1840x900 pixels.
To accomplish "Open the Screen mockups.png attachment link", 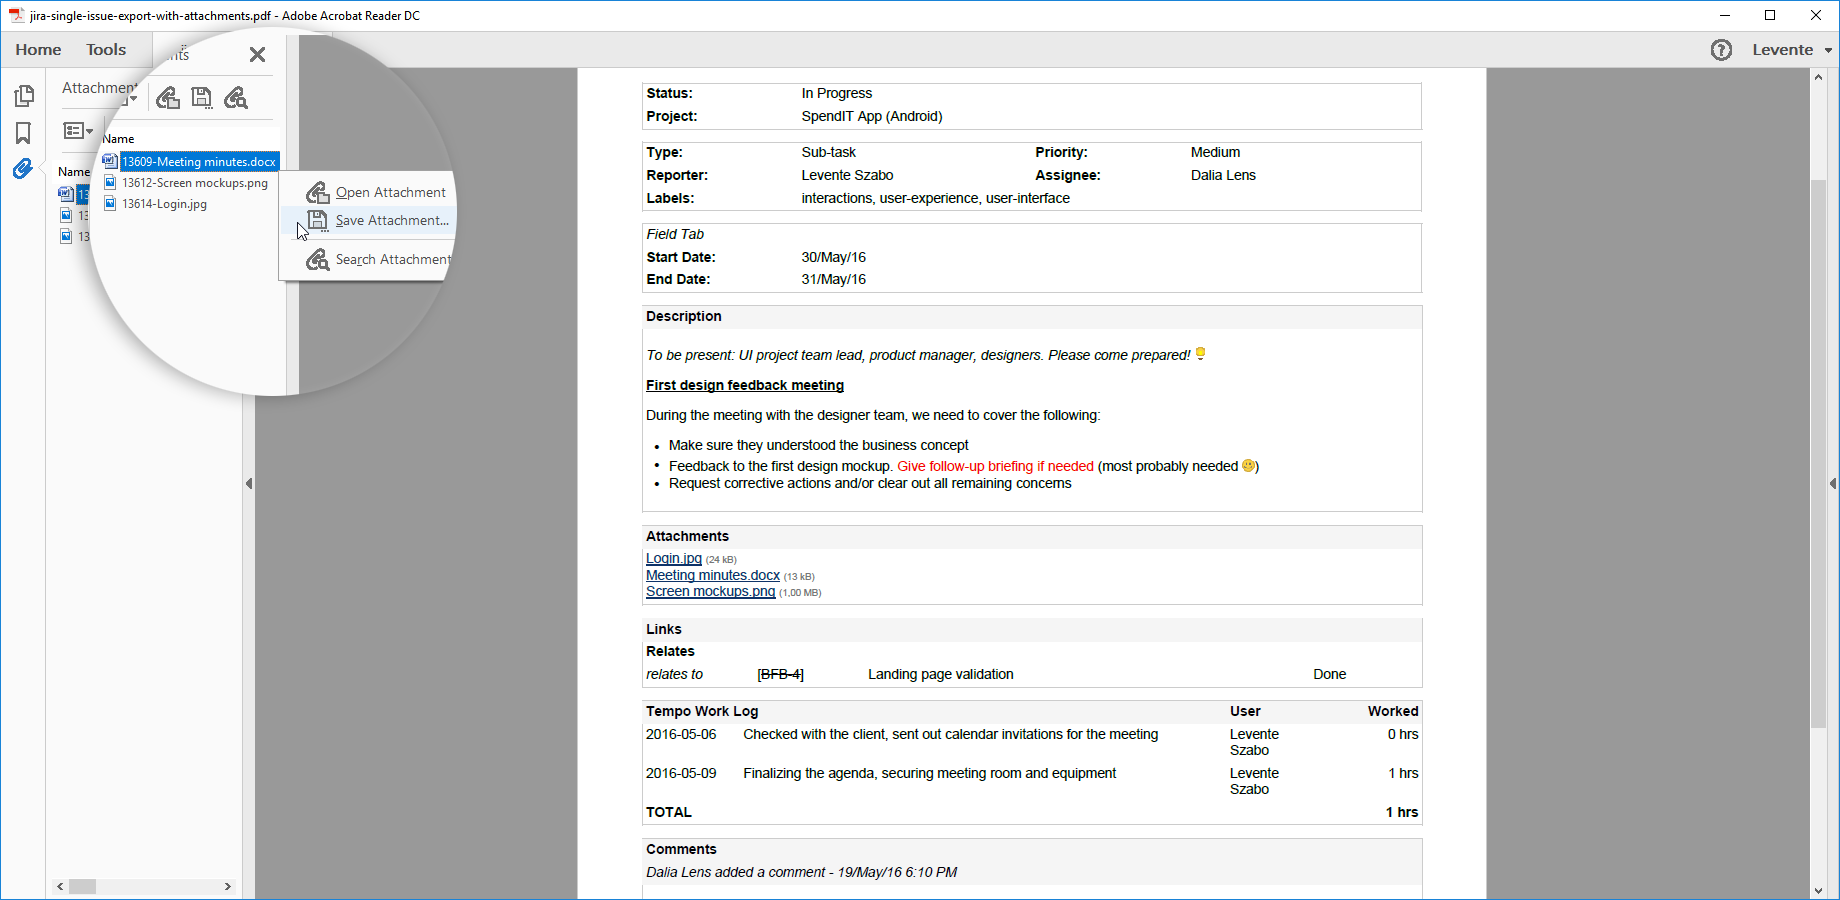I will click(x=710, y=591).
